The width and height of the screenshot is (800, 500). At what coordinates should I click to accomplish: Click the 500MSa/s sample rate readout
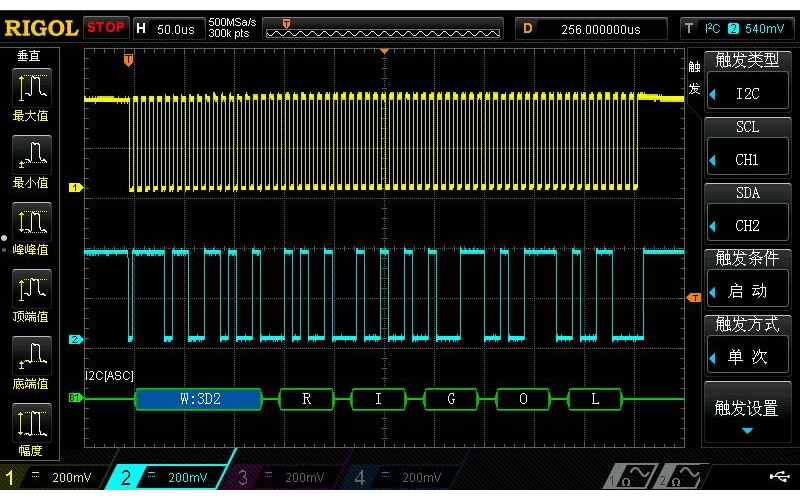(x=232, y=22)
